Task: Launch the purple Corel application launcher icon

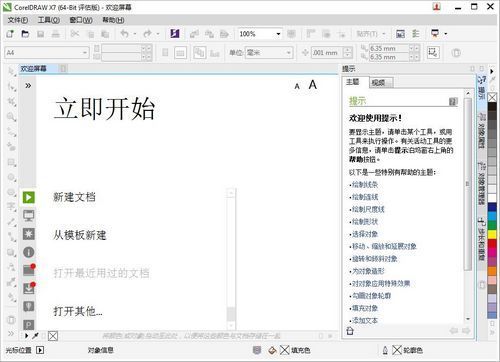Action: (x=175, y=34)
